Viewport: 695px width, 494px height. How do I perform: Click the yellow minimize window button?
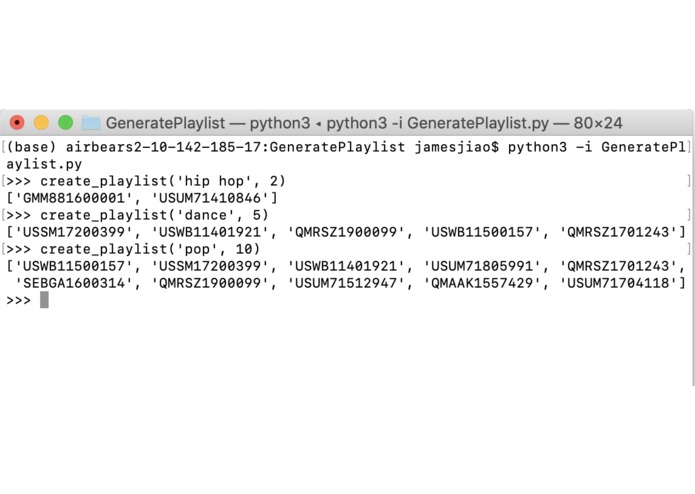click(41, 122)
